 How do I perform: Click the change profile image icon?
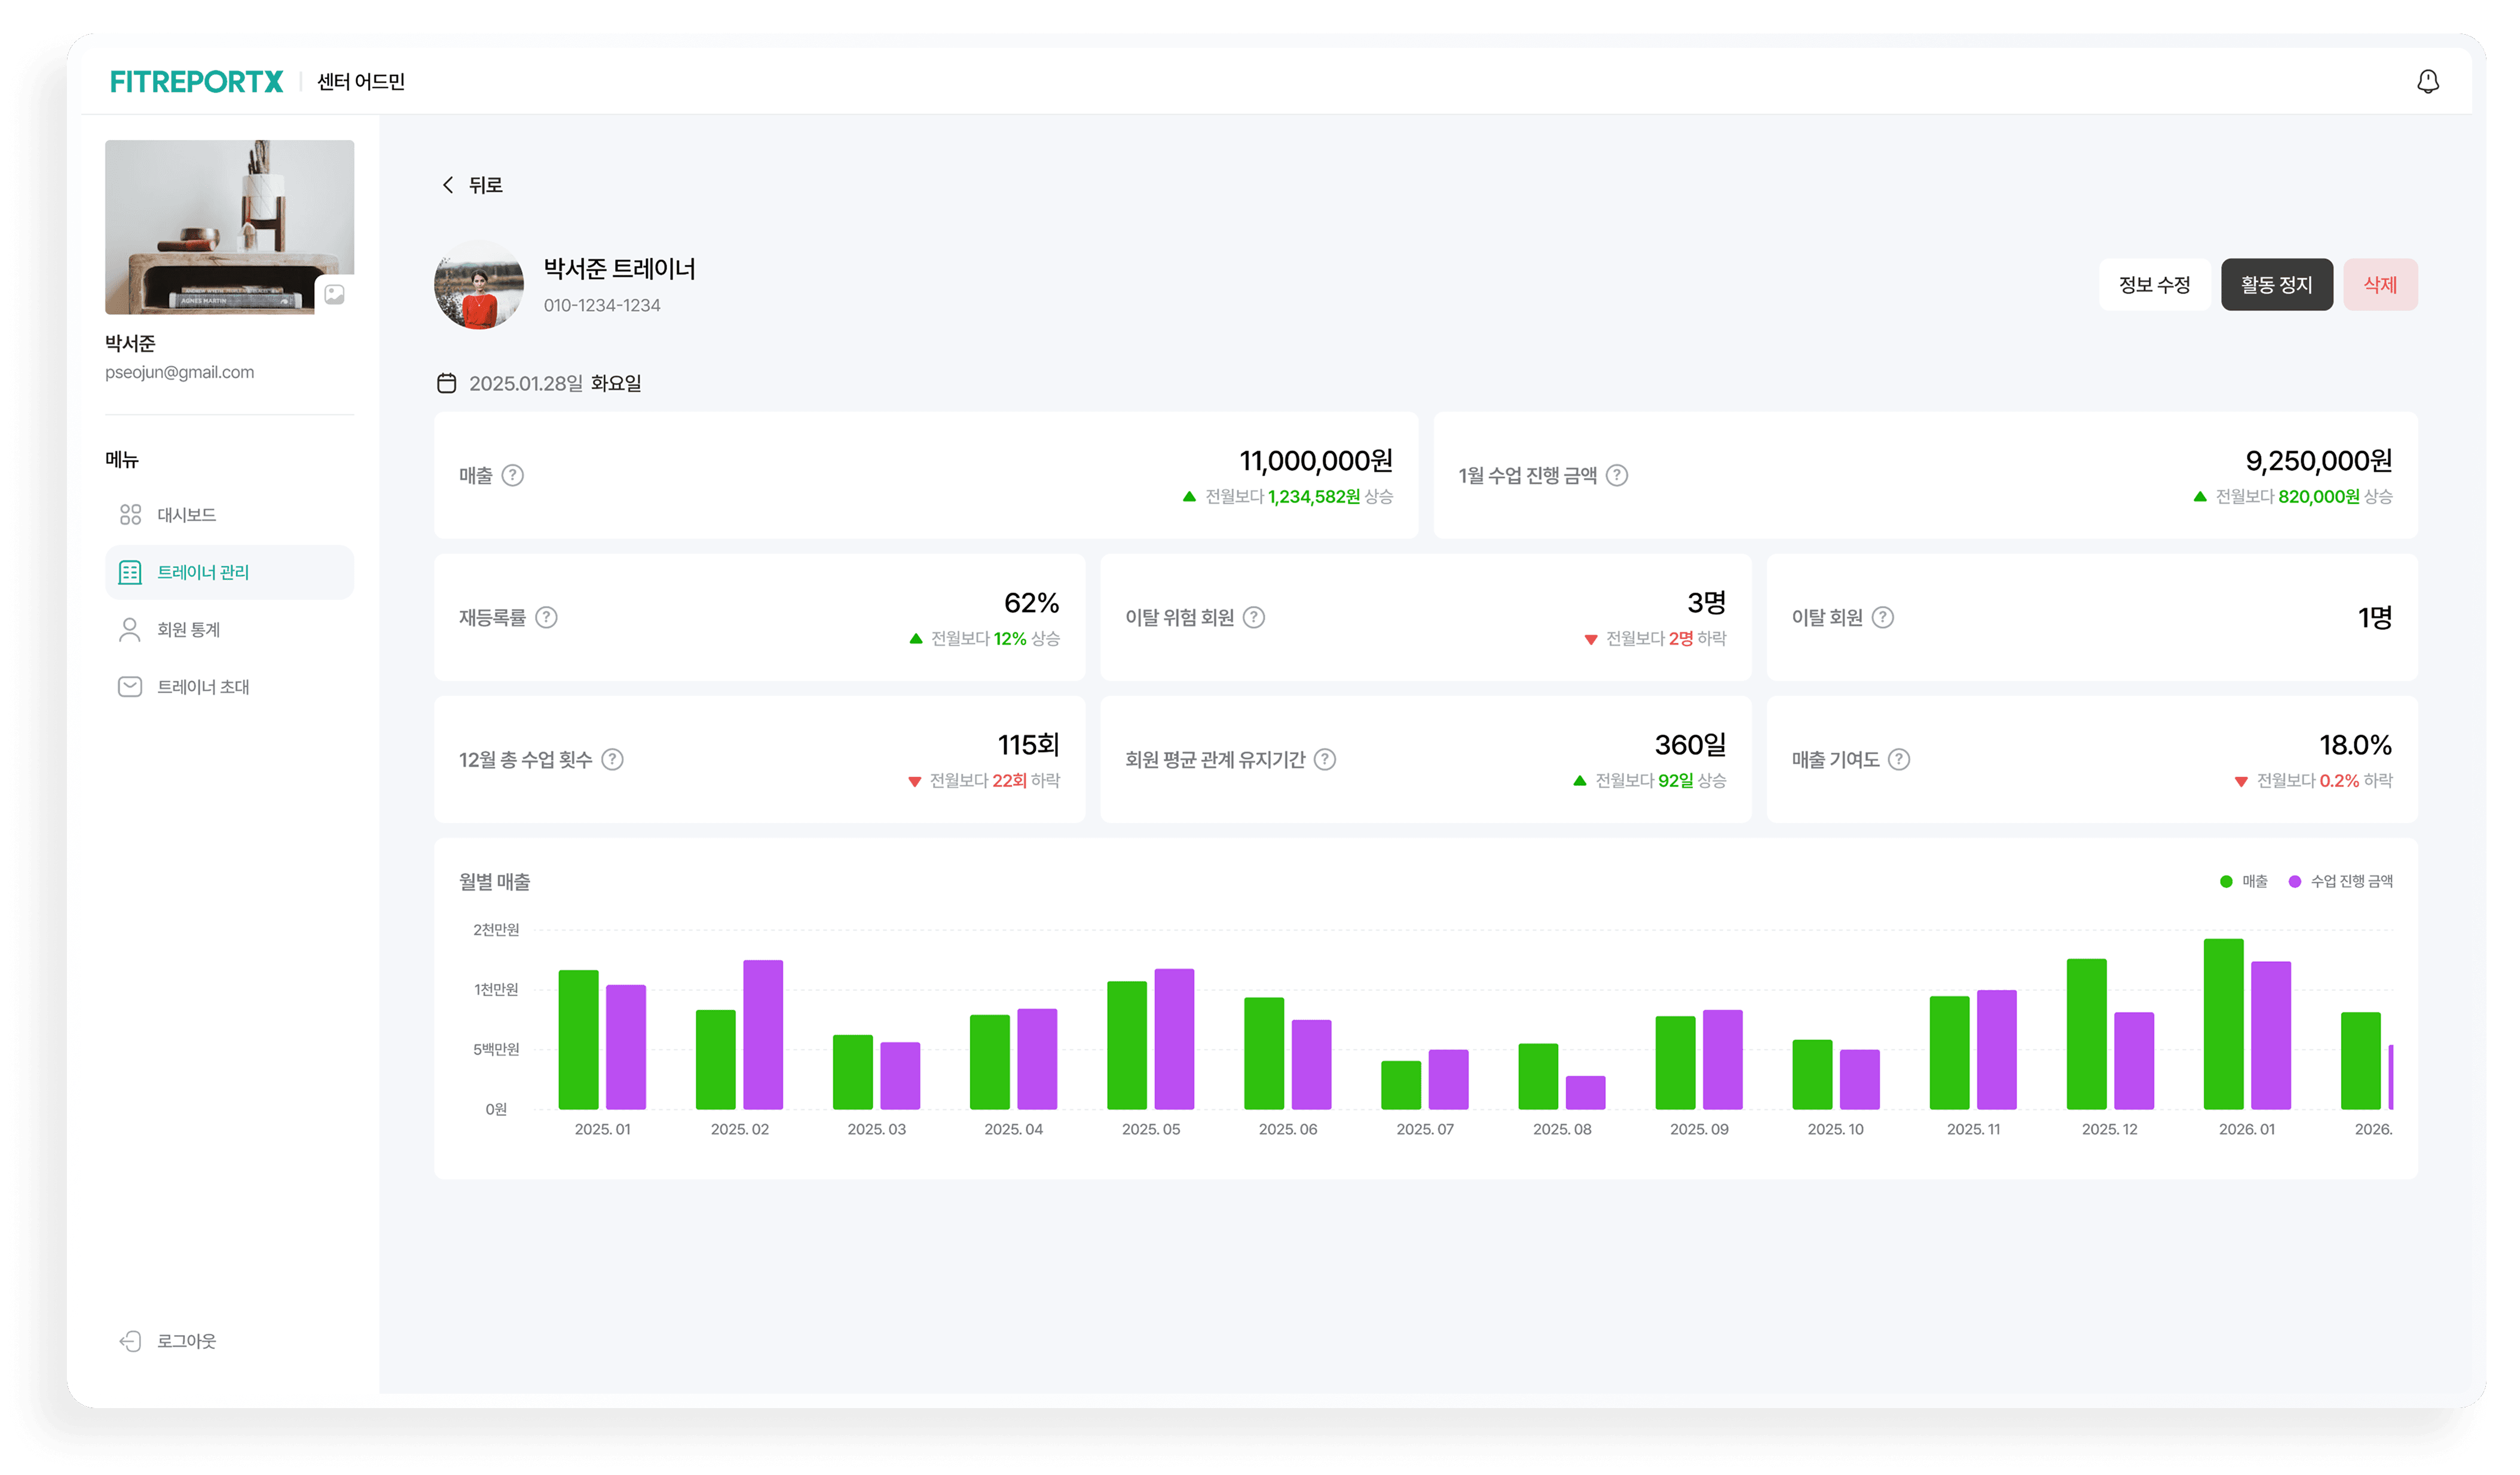pyautogui.click(x=334, y=294)
